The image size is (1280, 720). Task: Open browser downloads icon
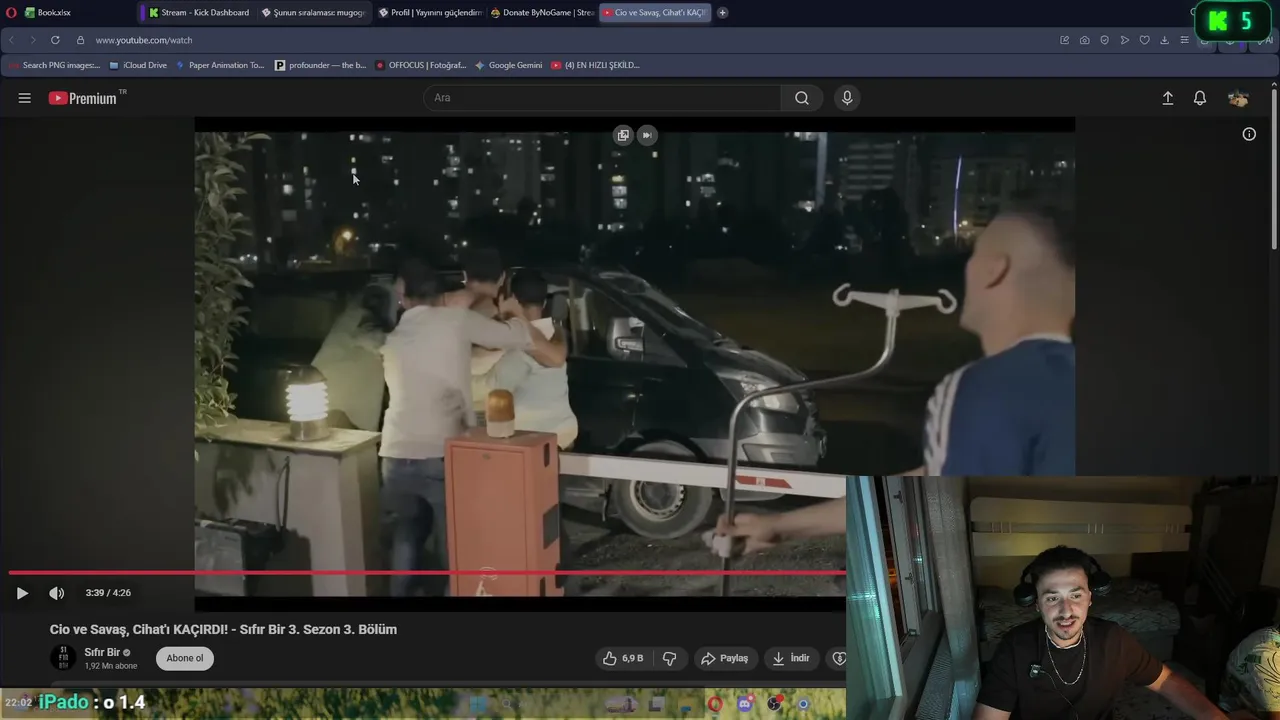(x=1164, y=40)
